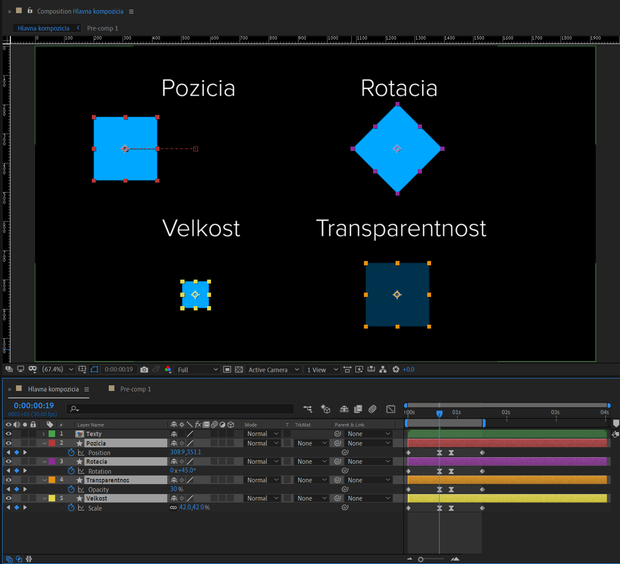The width and height of the screenshot is (620, 564).
Task: Select the Hlavna kompozicia viewer tab
Action: [42, 29]
